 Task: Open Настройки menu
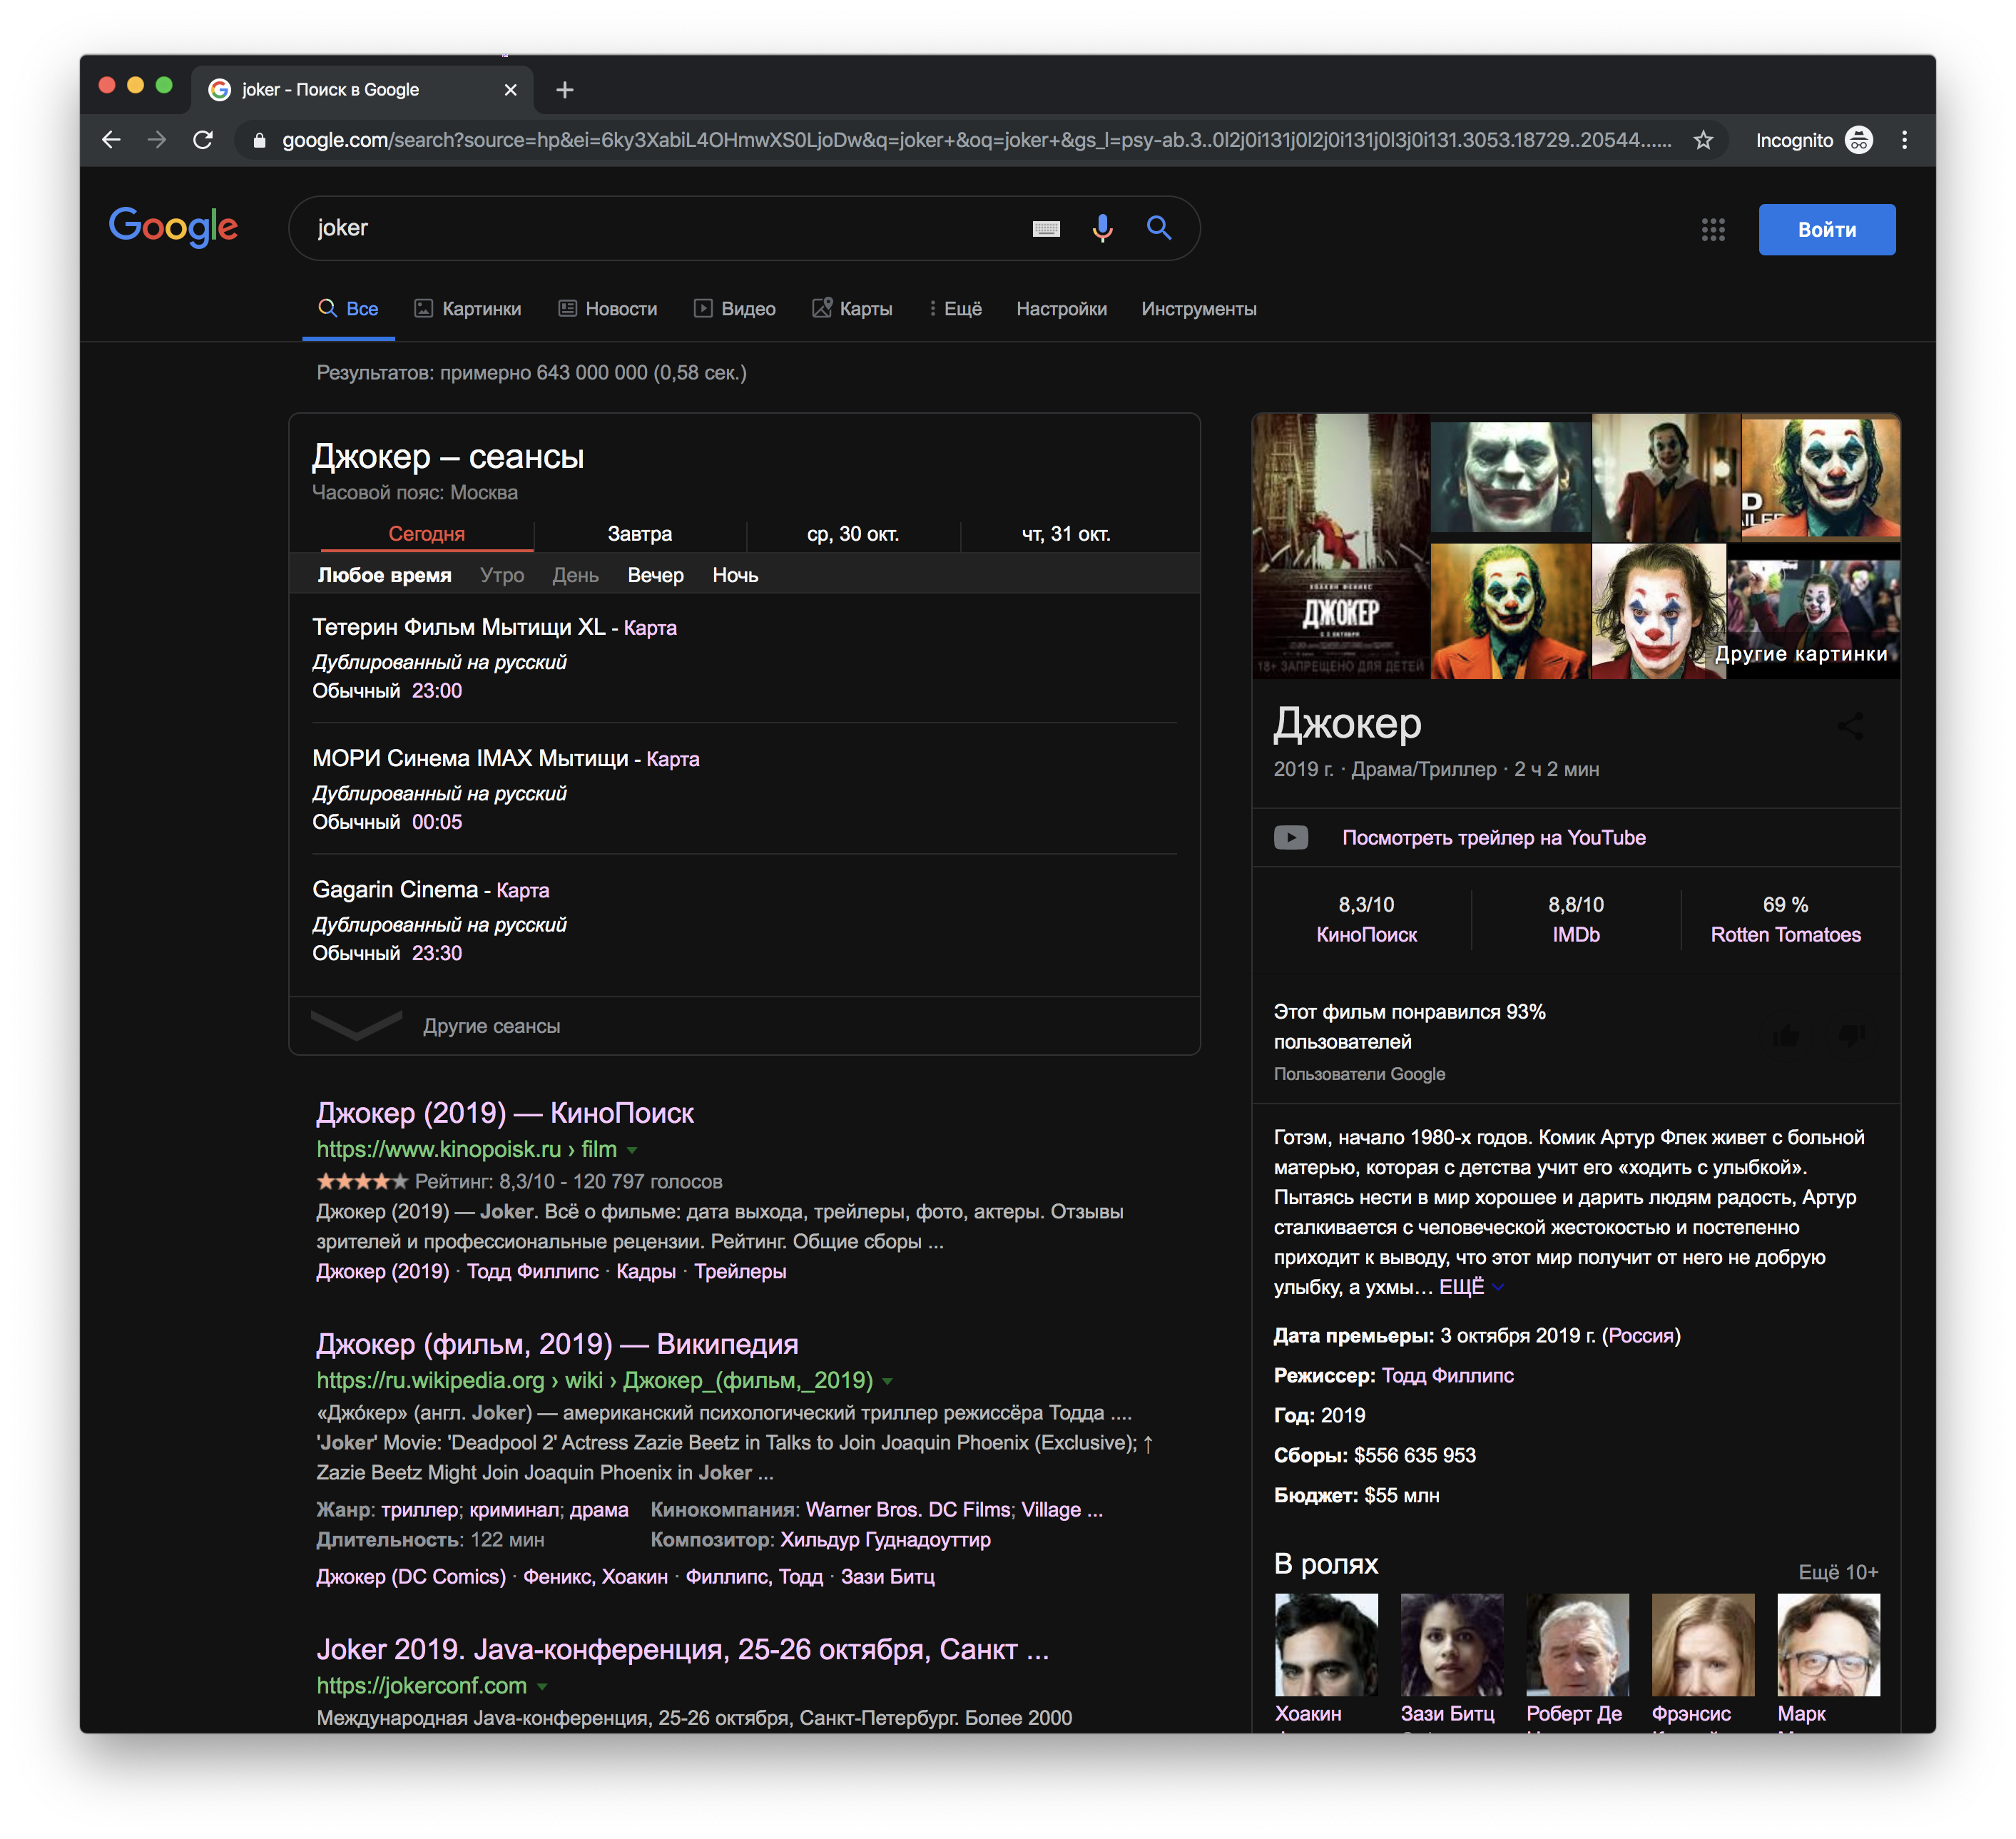click(x=1061, y=309)
